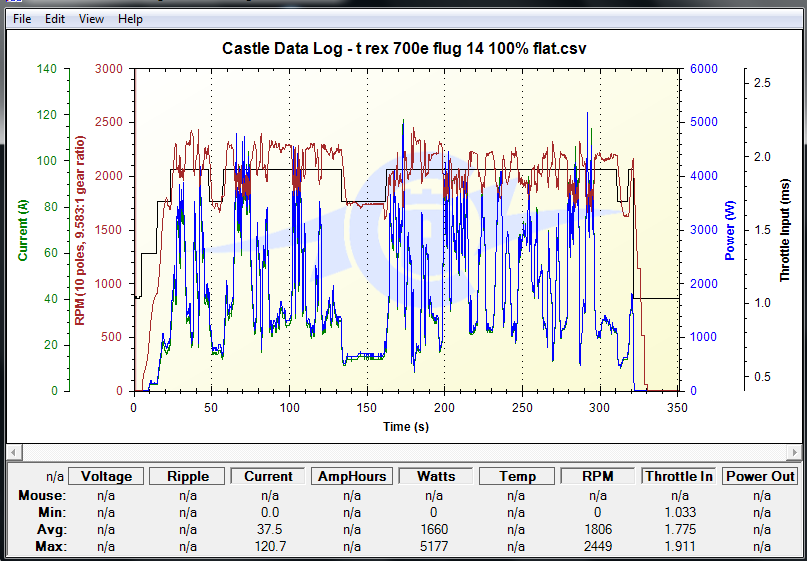This screenshot has height=561, width=807.
Task: Click the Power (W) axis label
Action: click(730, 230)
